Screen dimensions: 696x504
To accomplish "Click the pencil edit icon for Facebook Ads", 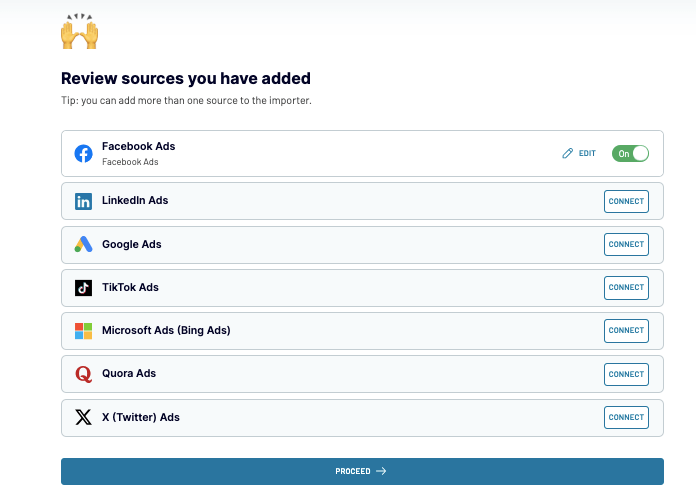I will click(x=568, y=153).
